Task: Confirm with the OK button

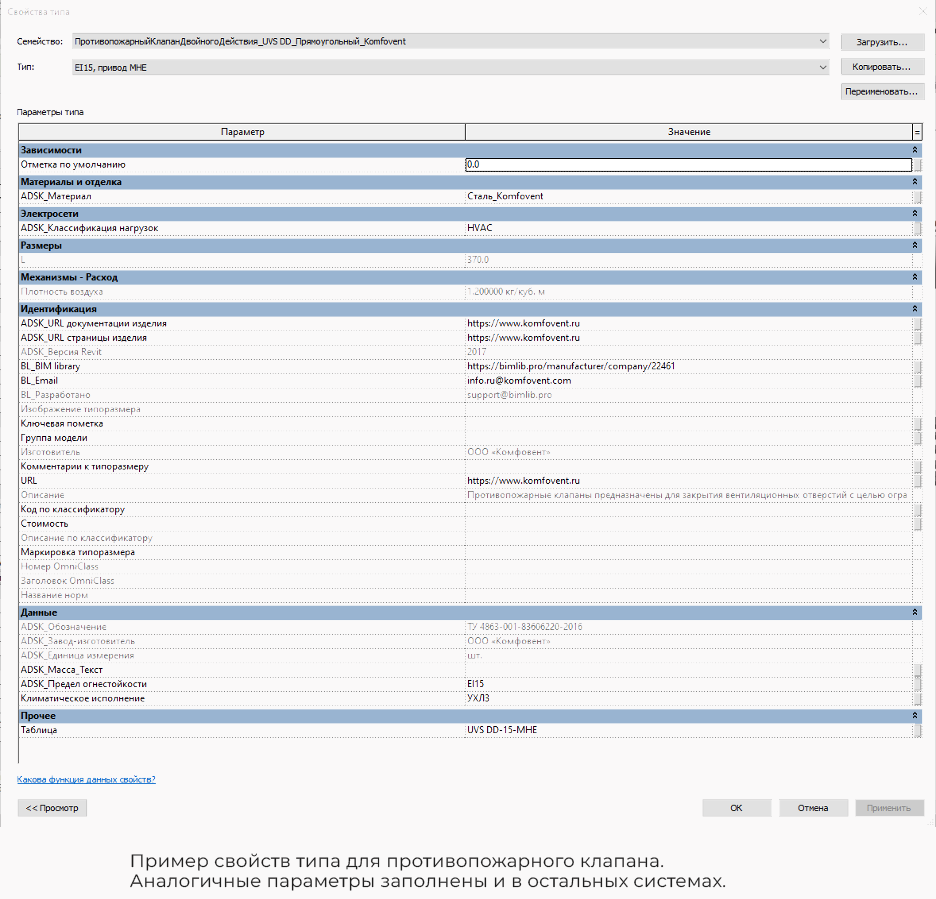Action: (x=737, y=808)
